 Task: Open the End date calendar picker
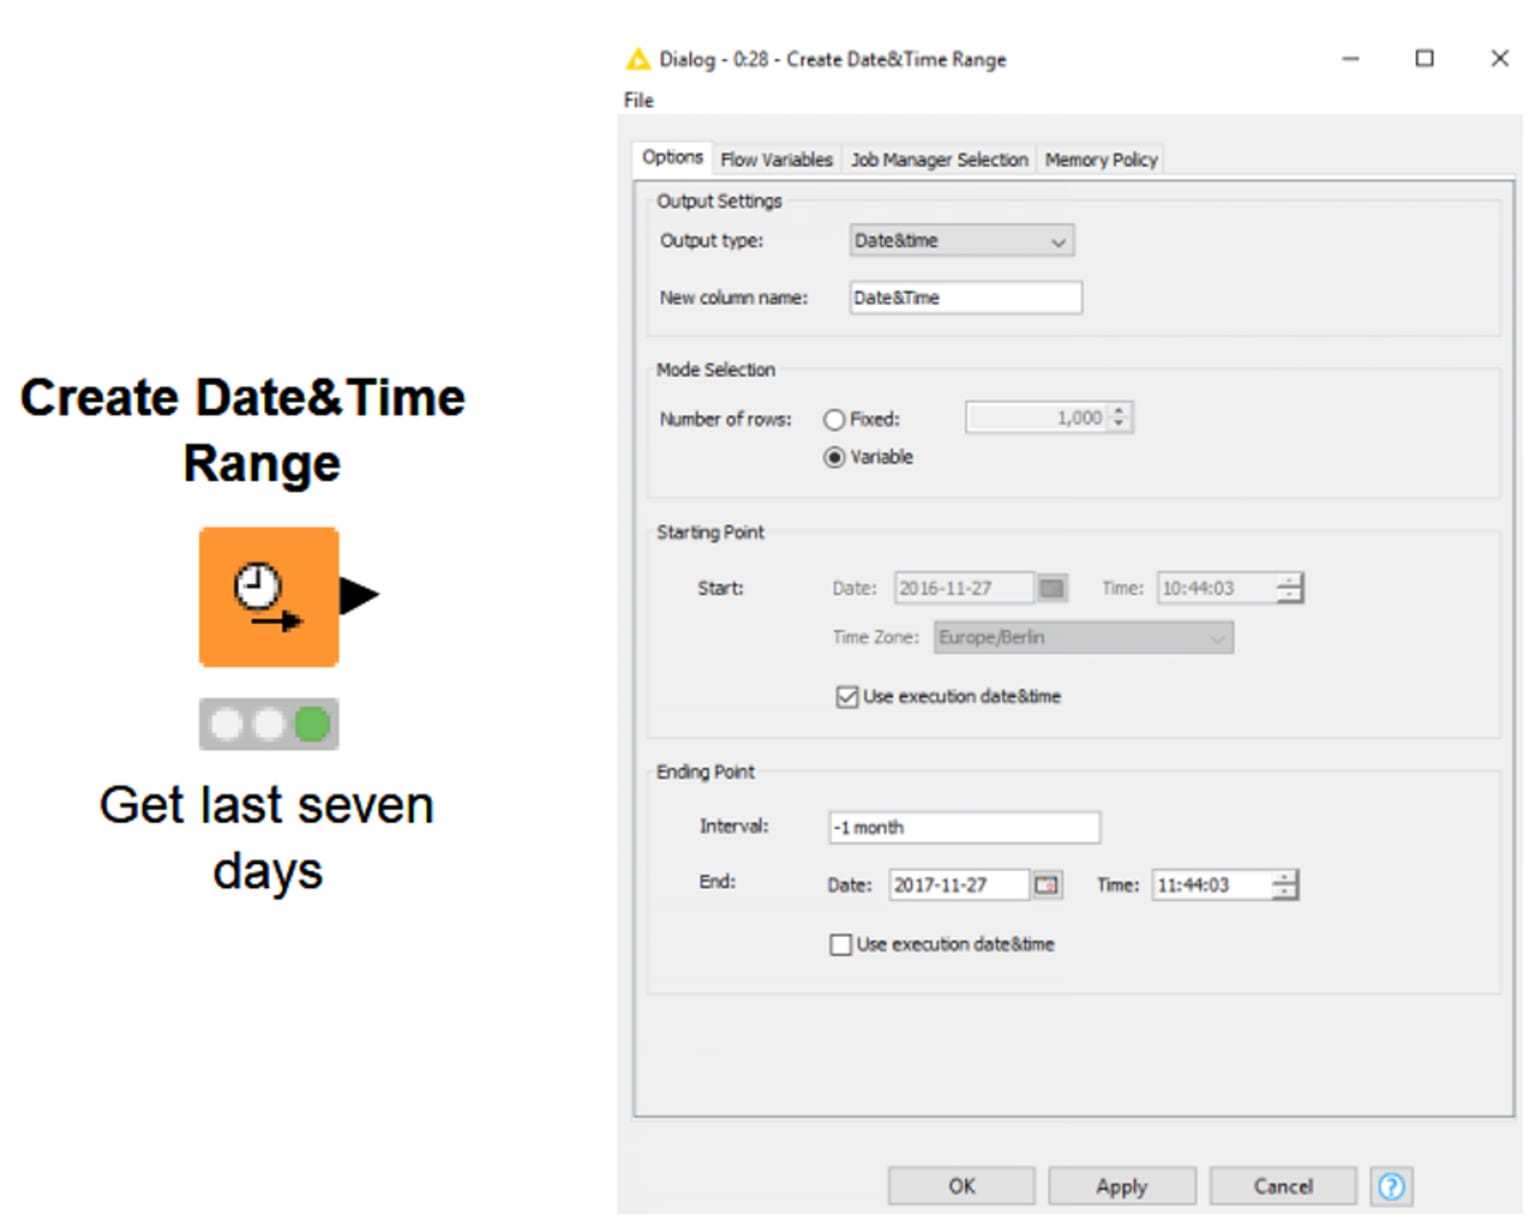(1047, 885)
